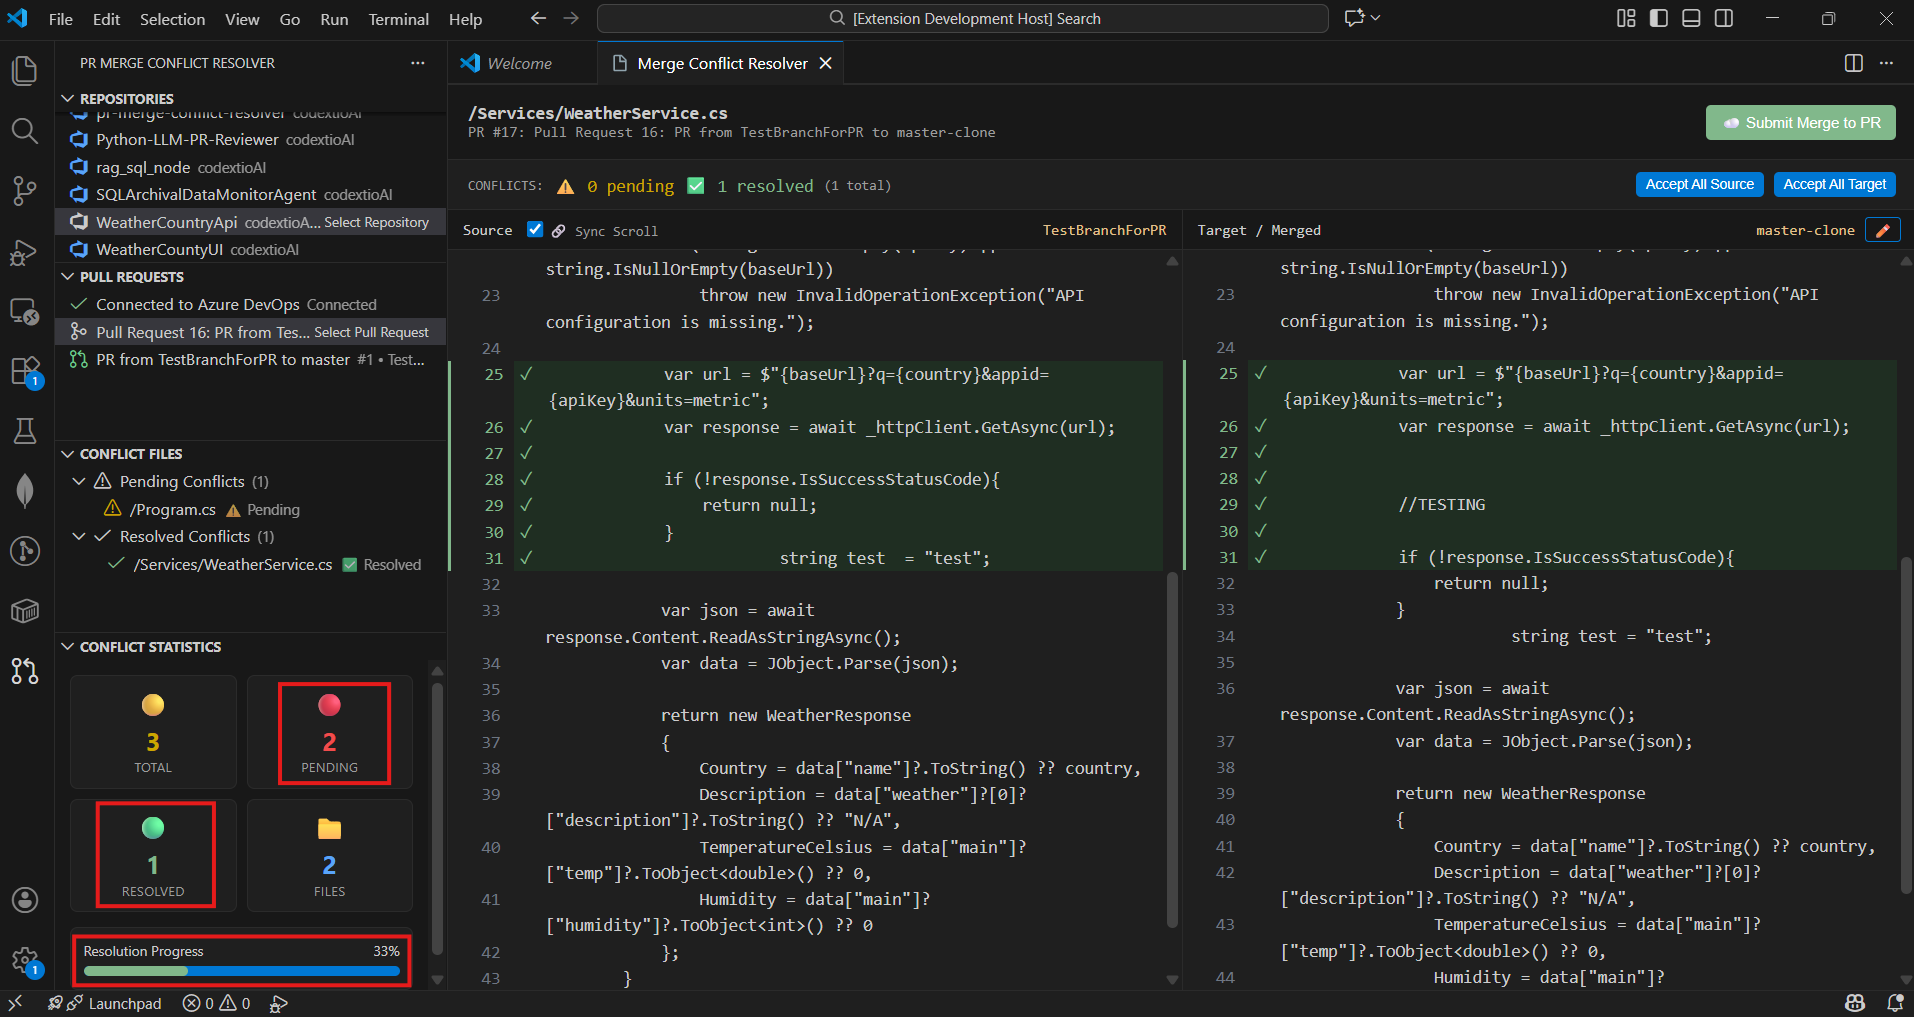The width and height of the screenshot is (1914, 1017).
Task: Toggle check mark on source line 28
Action: [x=526, y=479]
